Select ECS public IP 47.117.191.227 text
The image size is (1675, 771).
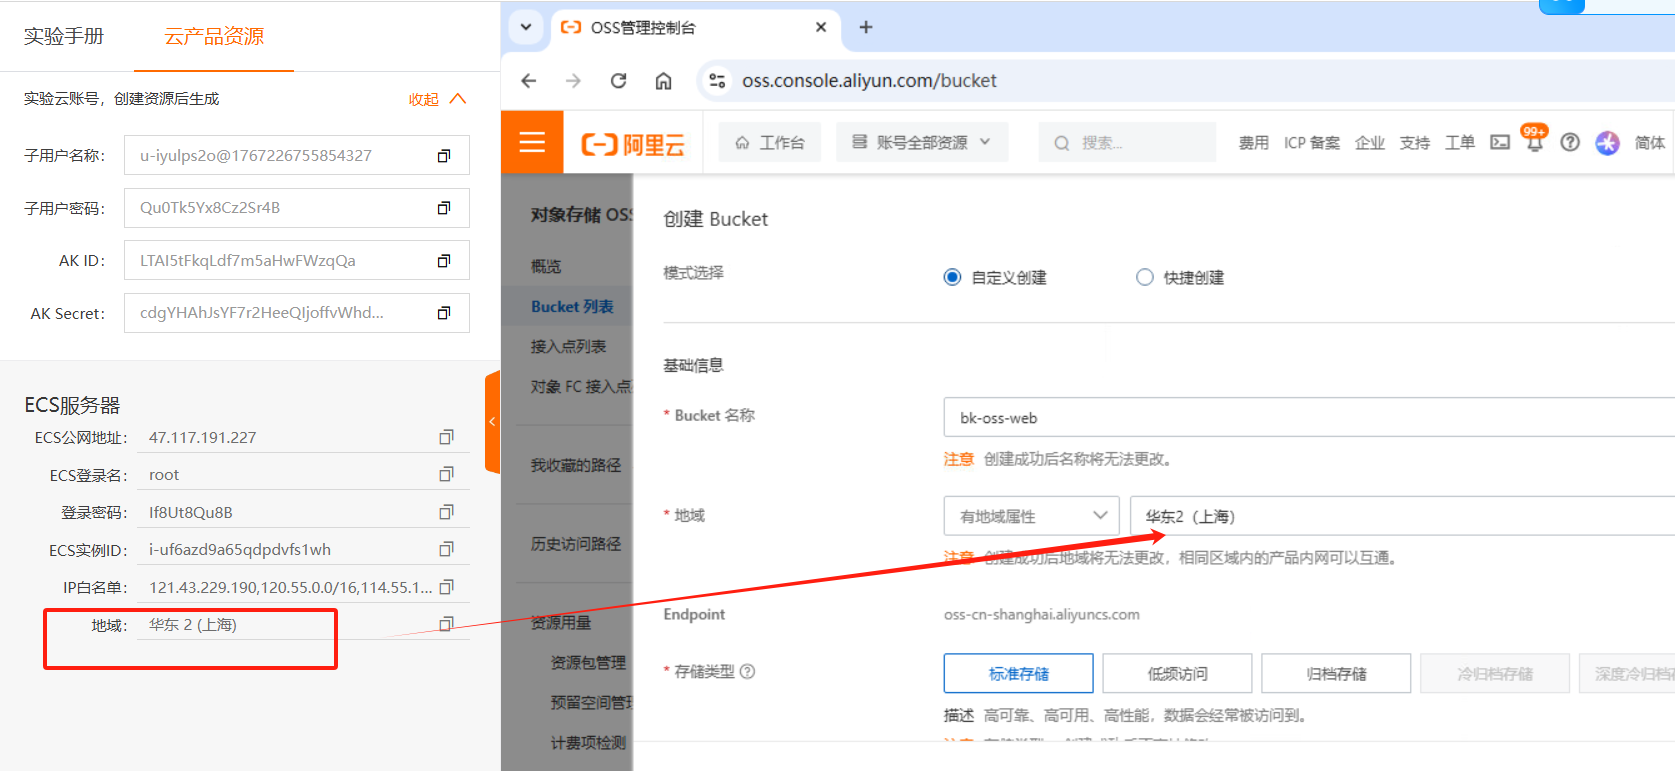(x=203, y=437)
